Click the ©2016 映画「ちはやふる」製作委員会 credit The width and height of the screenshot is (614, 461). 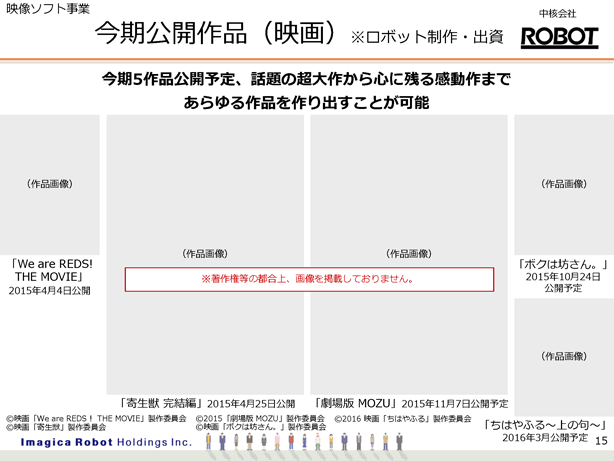(x=403, y=419)
